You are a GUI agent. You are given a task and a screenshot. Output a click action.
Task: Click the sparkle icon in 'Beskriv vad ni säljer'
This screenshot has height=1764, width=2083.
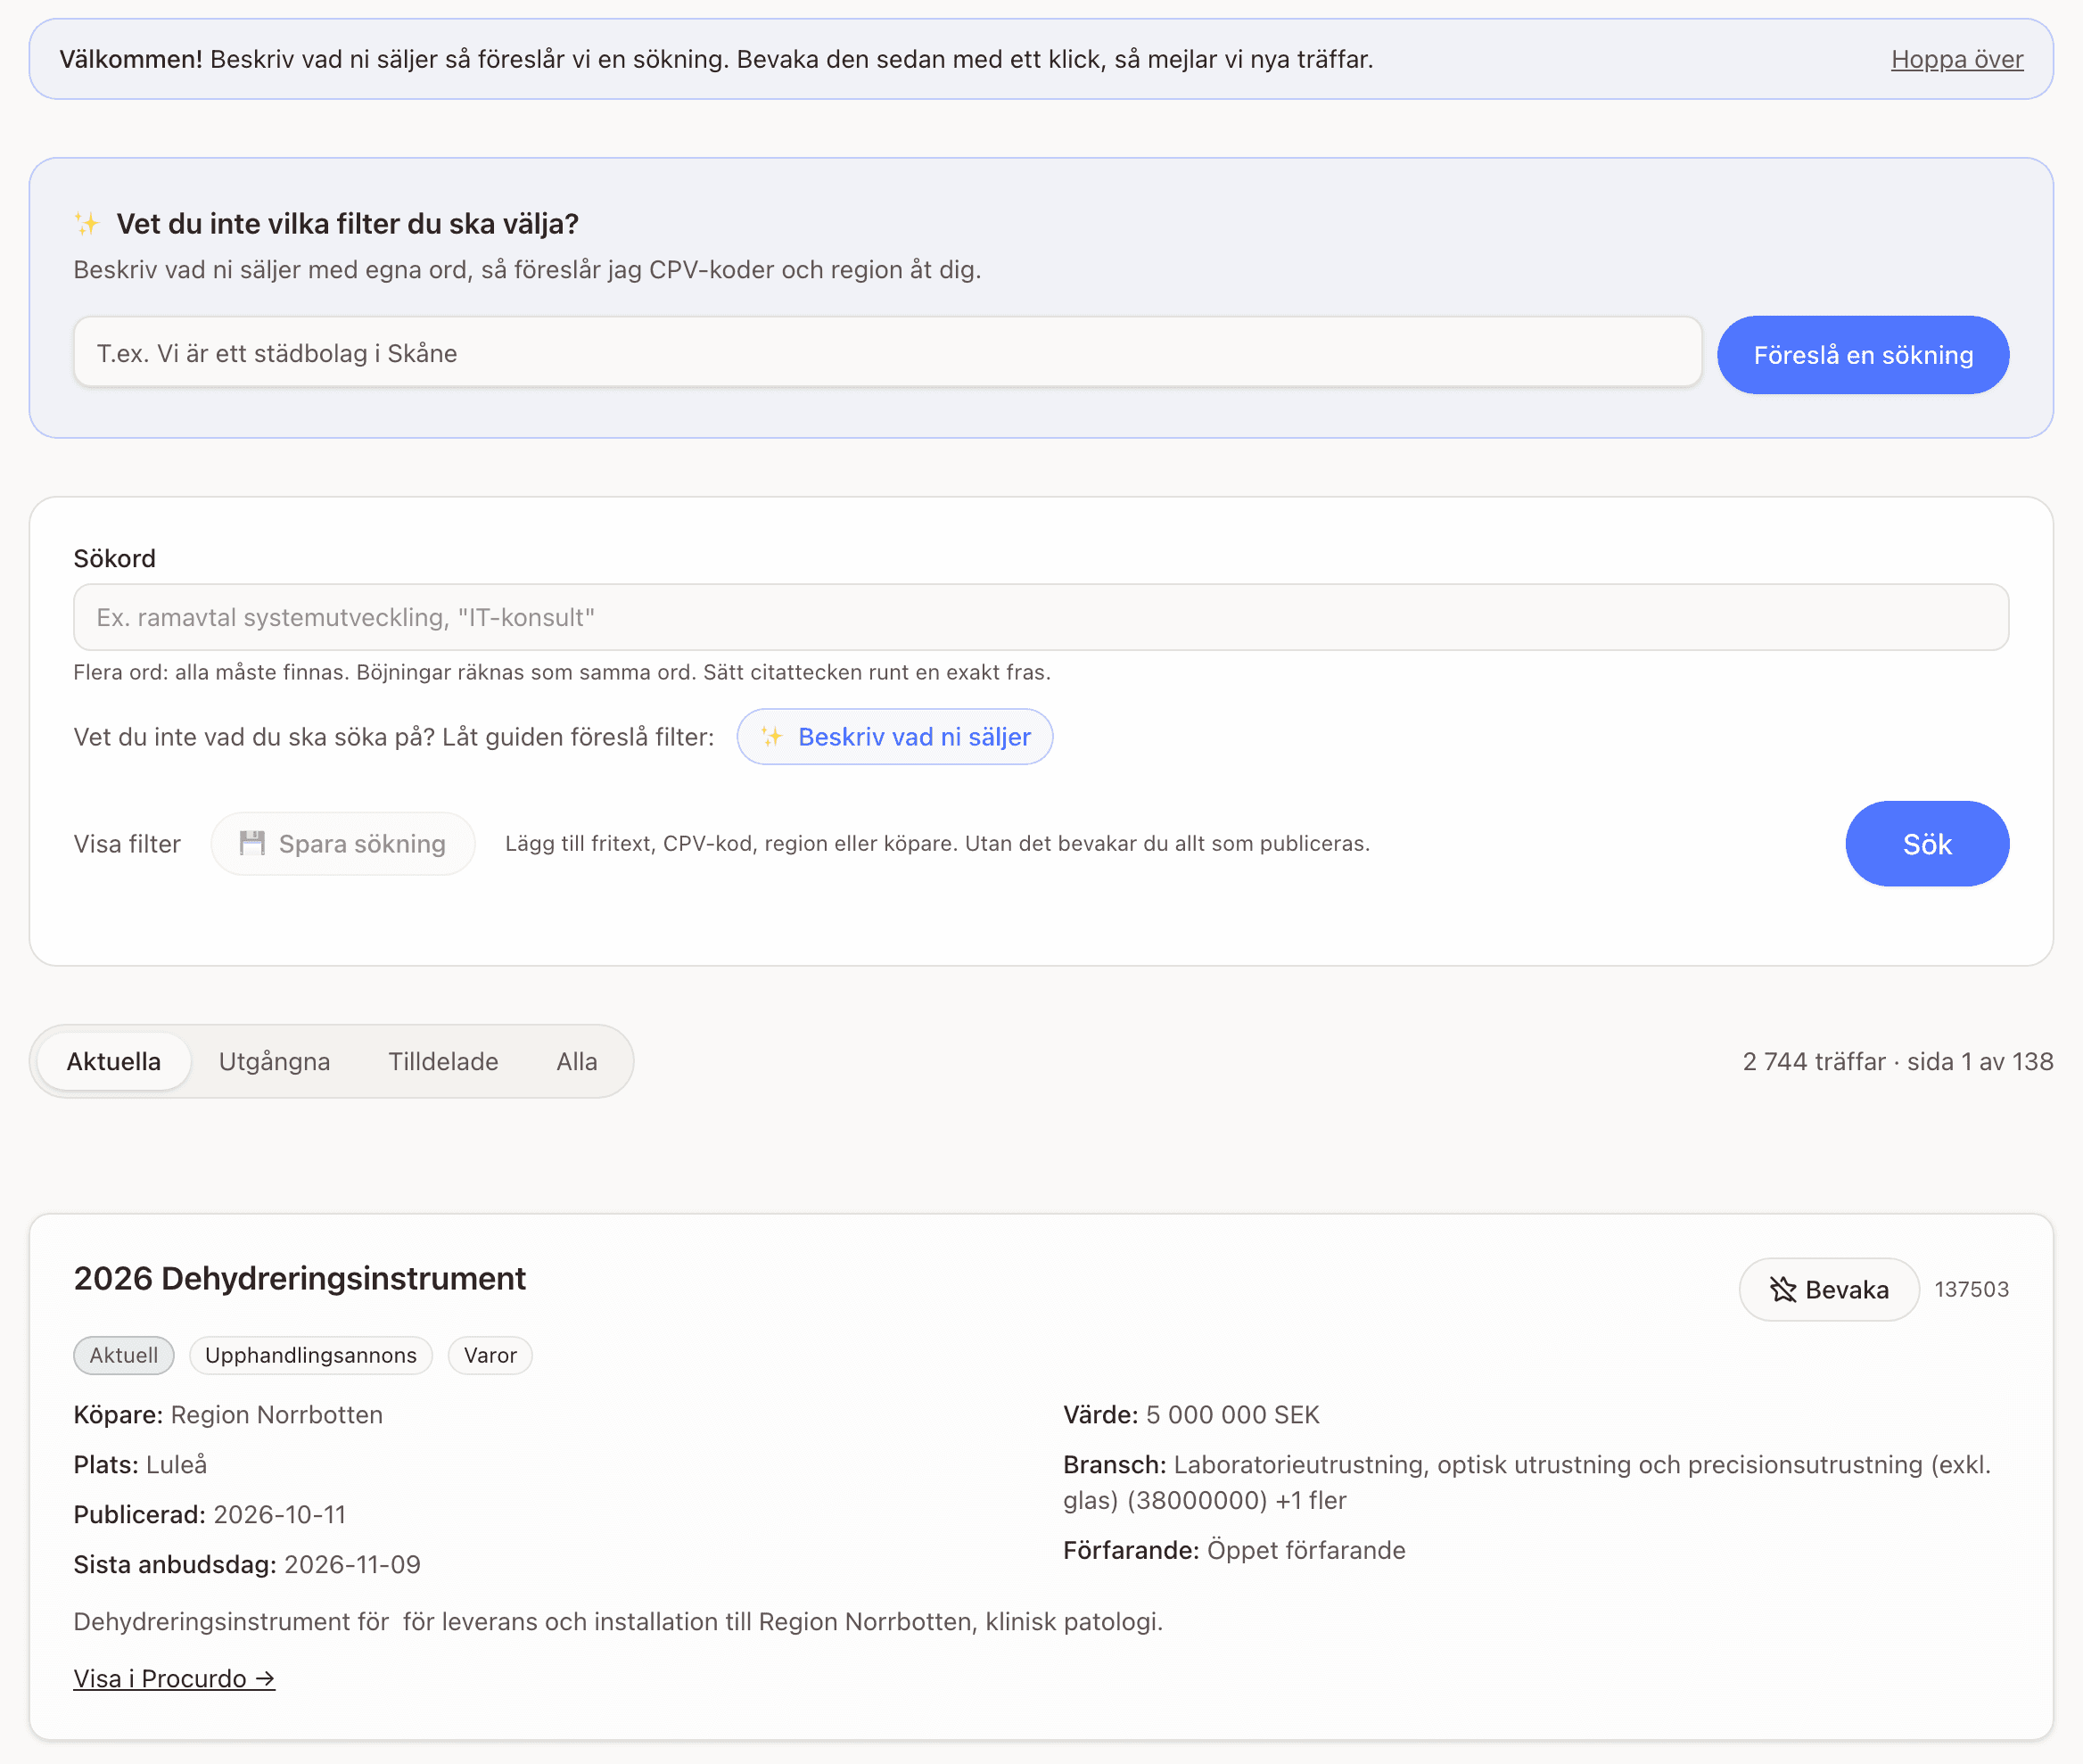point(771,737)
